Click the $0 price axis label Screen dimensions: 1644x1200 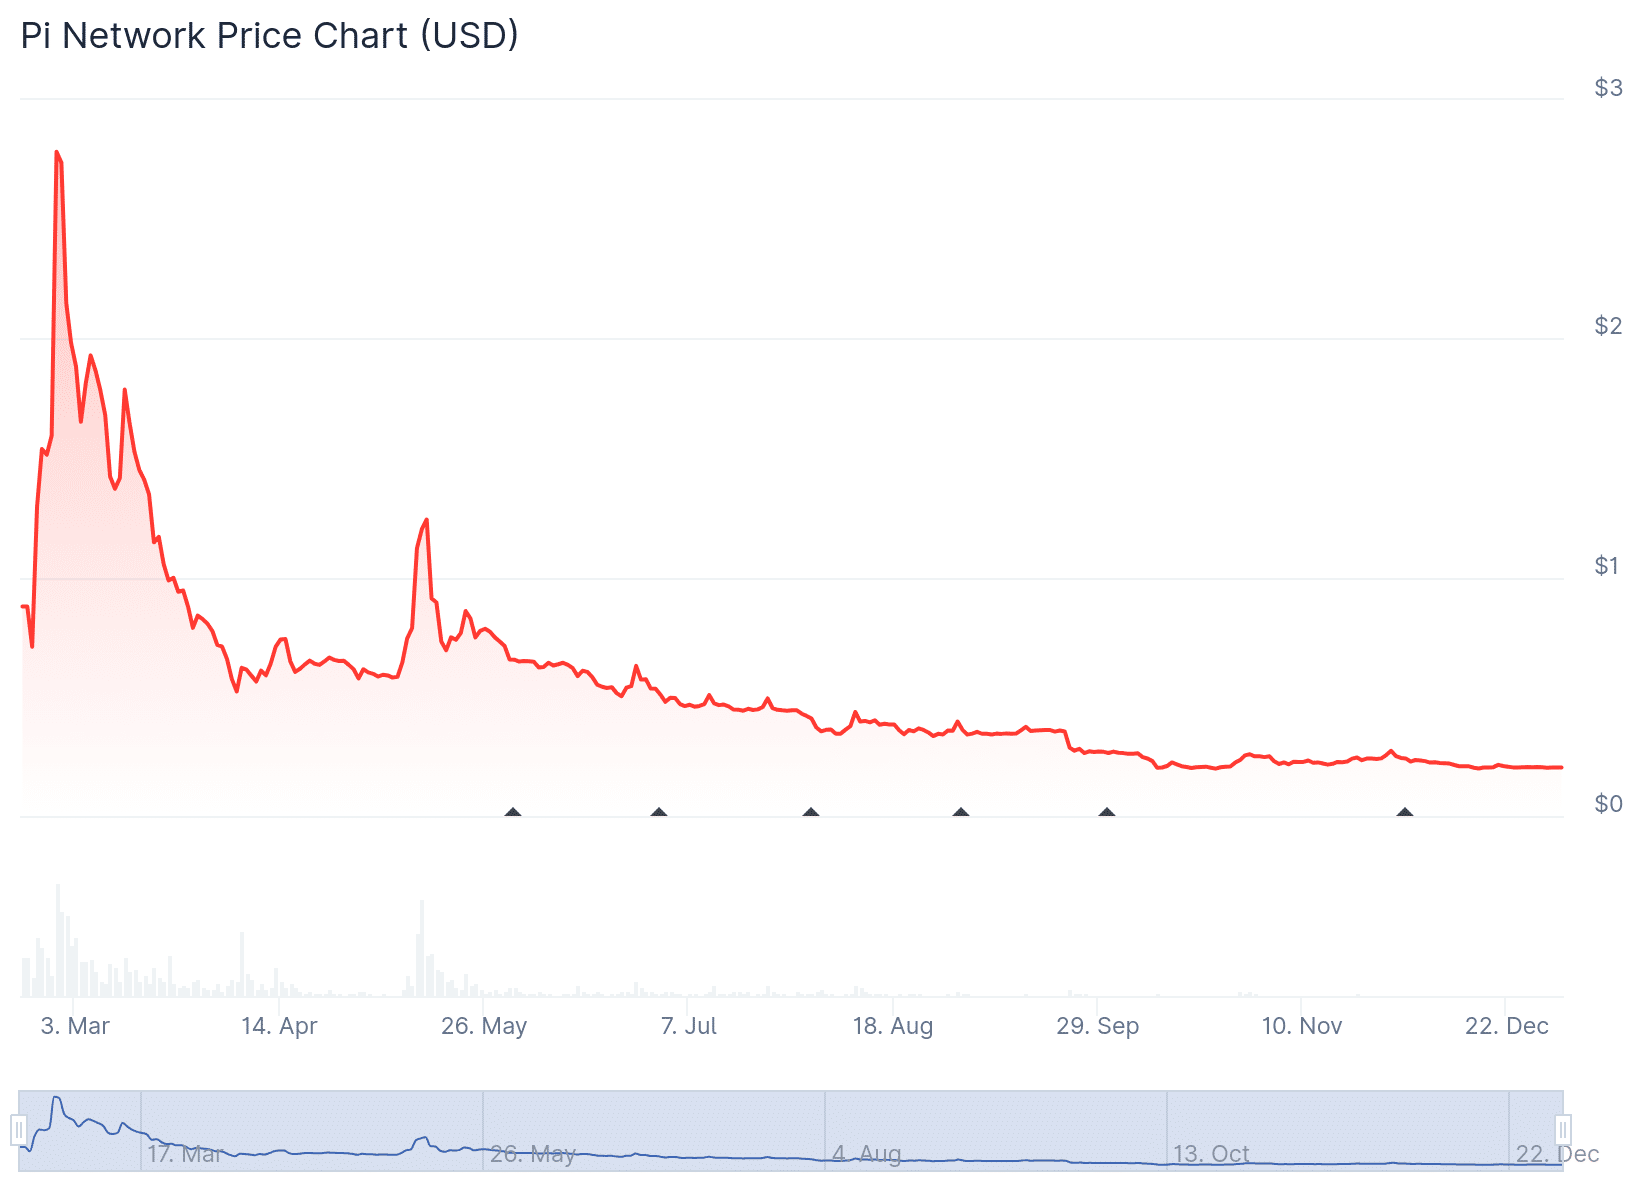pos(1608,804)
